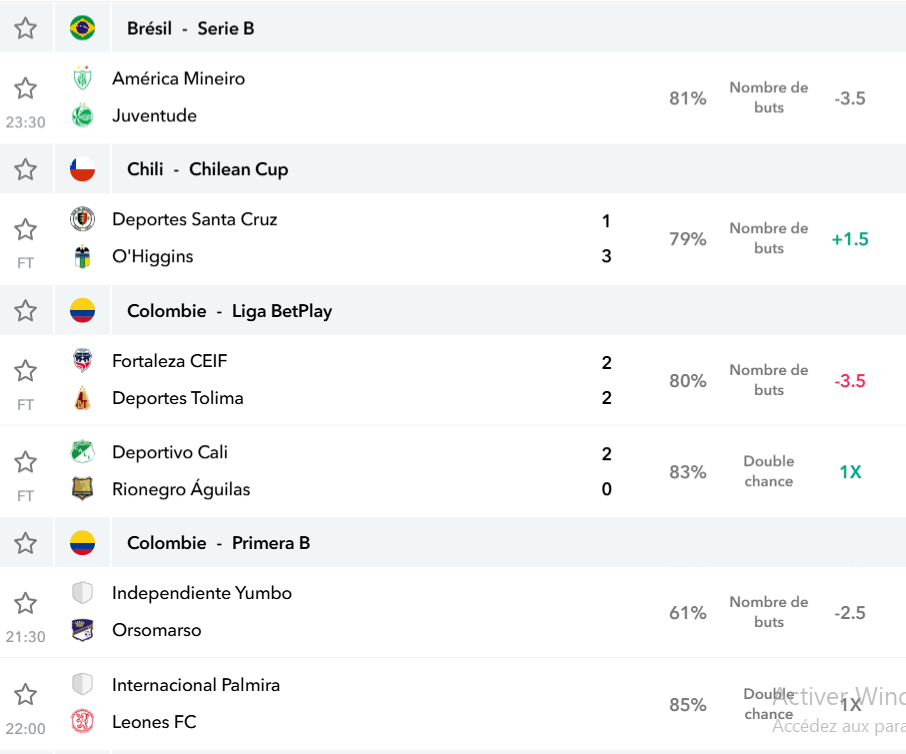Screen dimensions: 906x754
Task: Click the América Mineiro club crest
Action: tap(83, 78)
